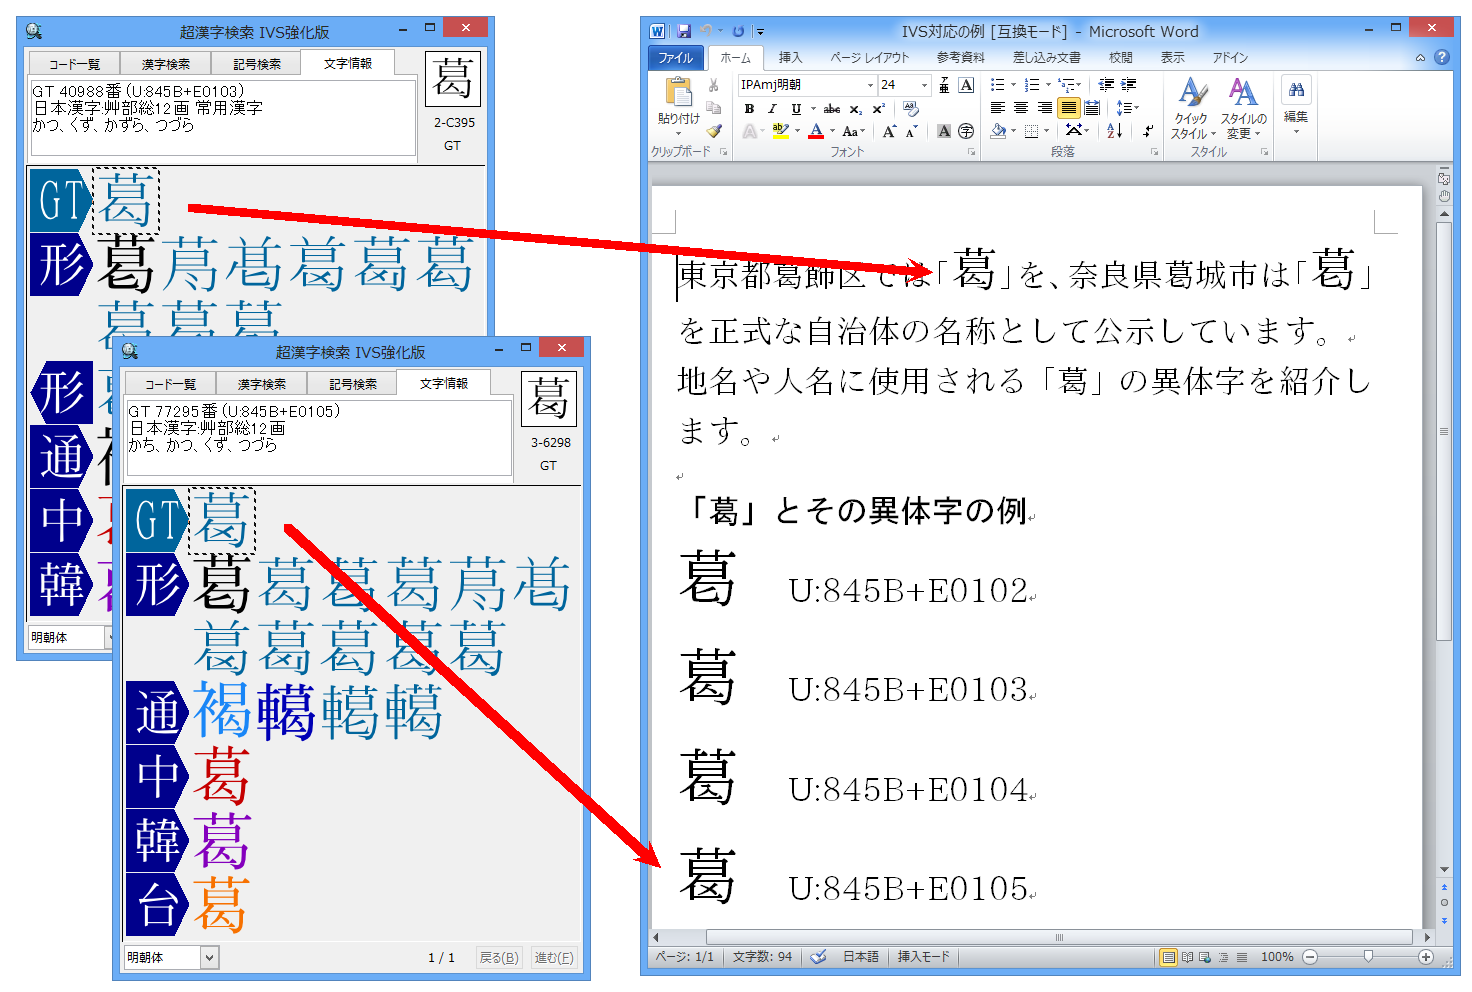This screenshot has height=992, width=1472.
Task: Click the zoom slider handle in Word
Action: [1368, 957]
